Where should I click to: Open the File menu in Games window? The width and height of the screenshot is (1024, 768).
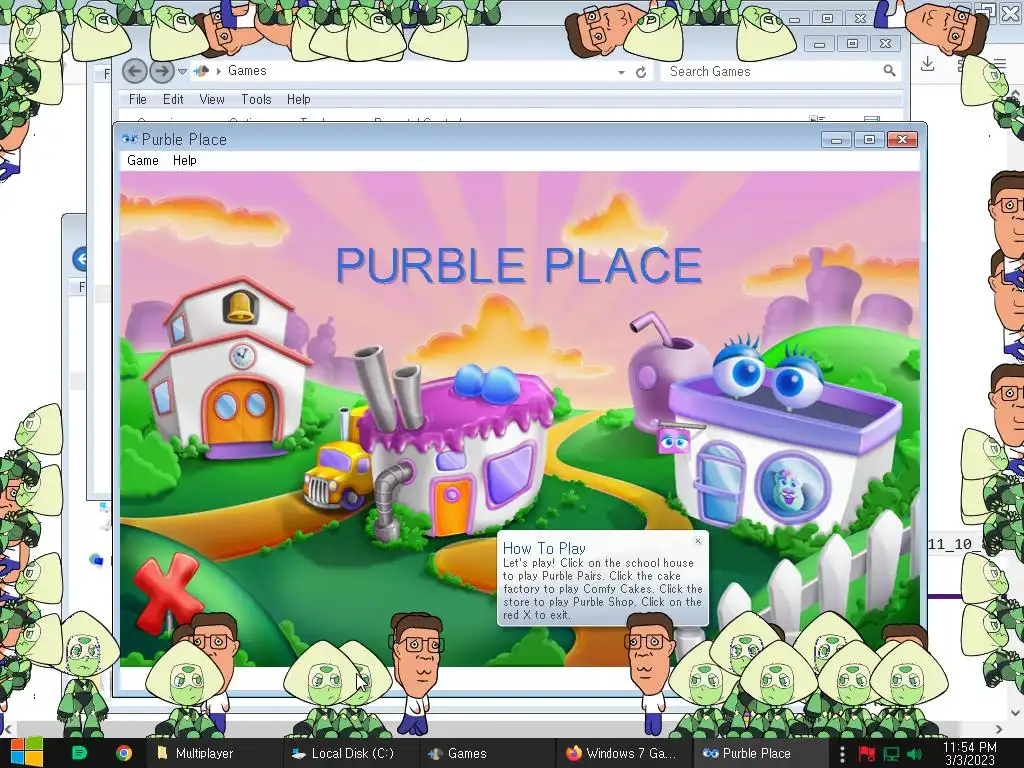(138, 99)
